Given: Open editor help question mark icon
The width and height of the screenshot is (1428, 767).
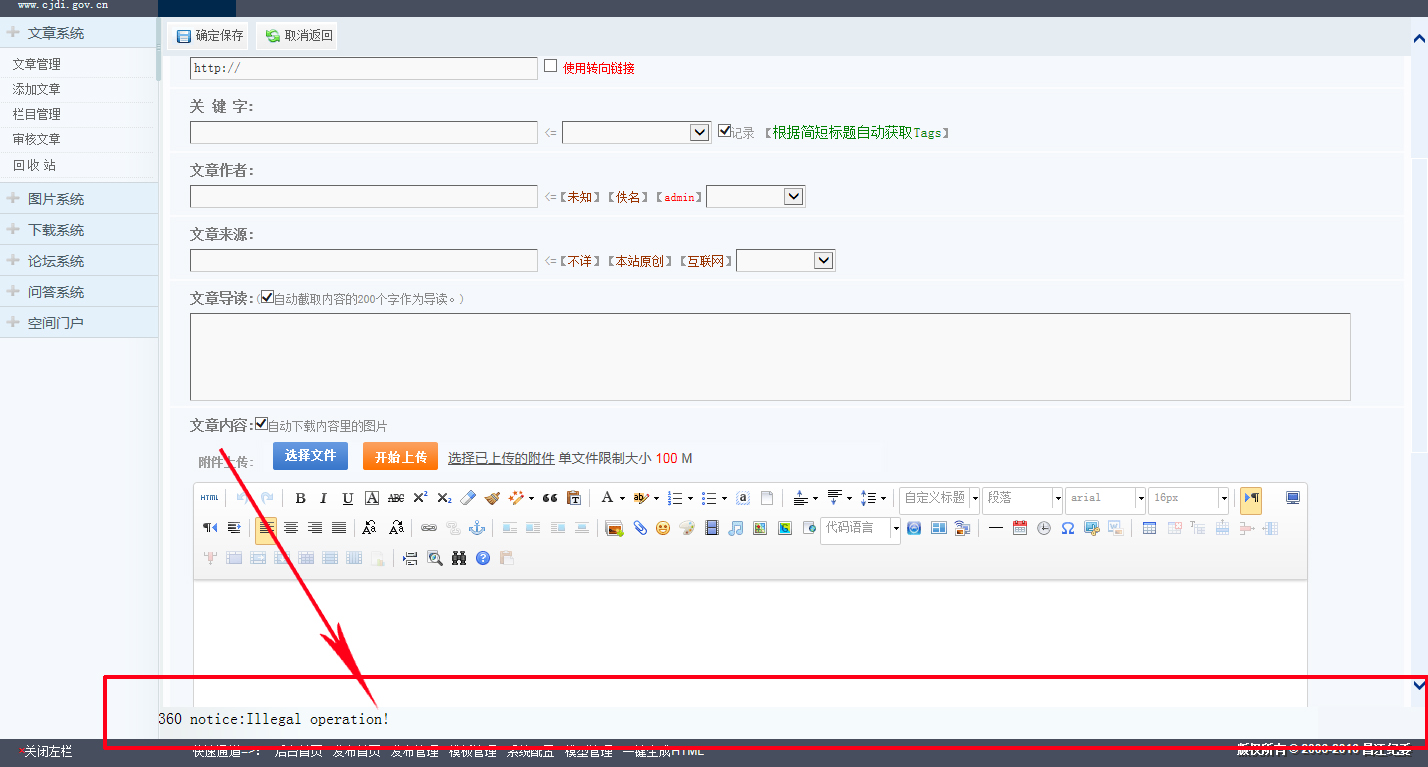Looking at the screenshot, I should [483, 558].
